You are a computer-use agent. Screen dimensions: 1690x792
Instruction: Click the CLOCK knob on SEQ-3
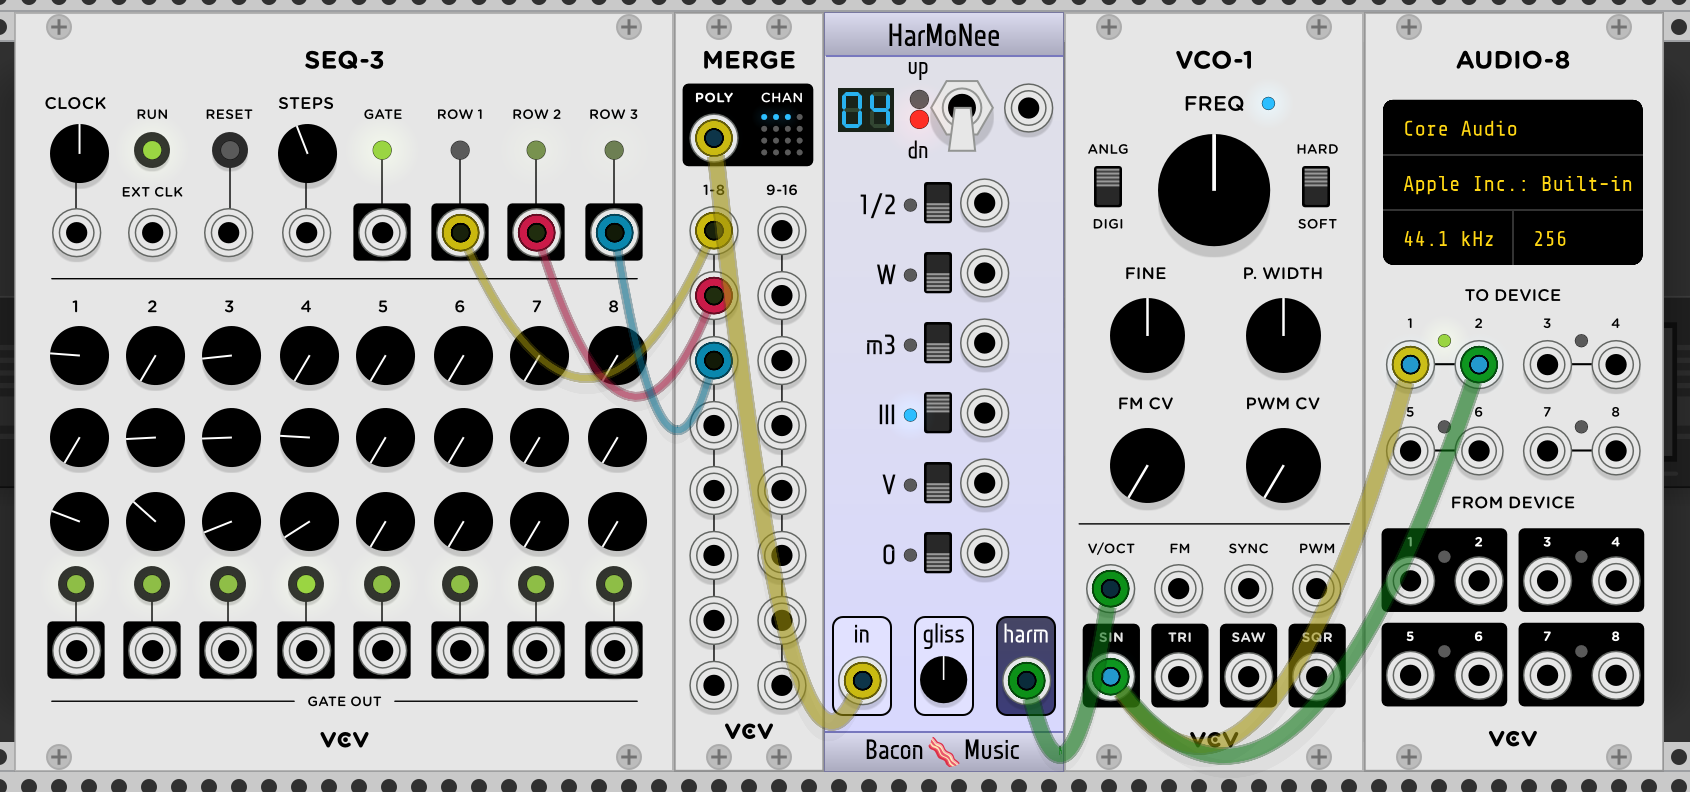(x=79, y=153)
